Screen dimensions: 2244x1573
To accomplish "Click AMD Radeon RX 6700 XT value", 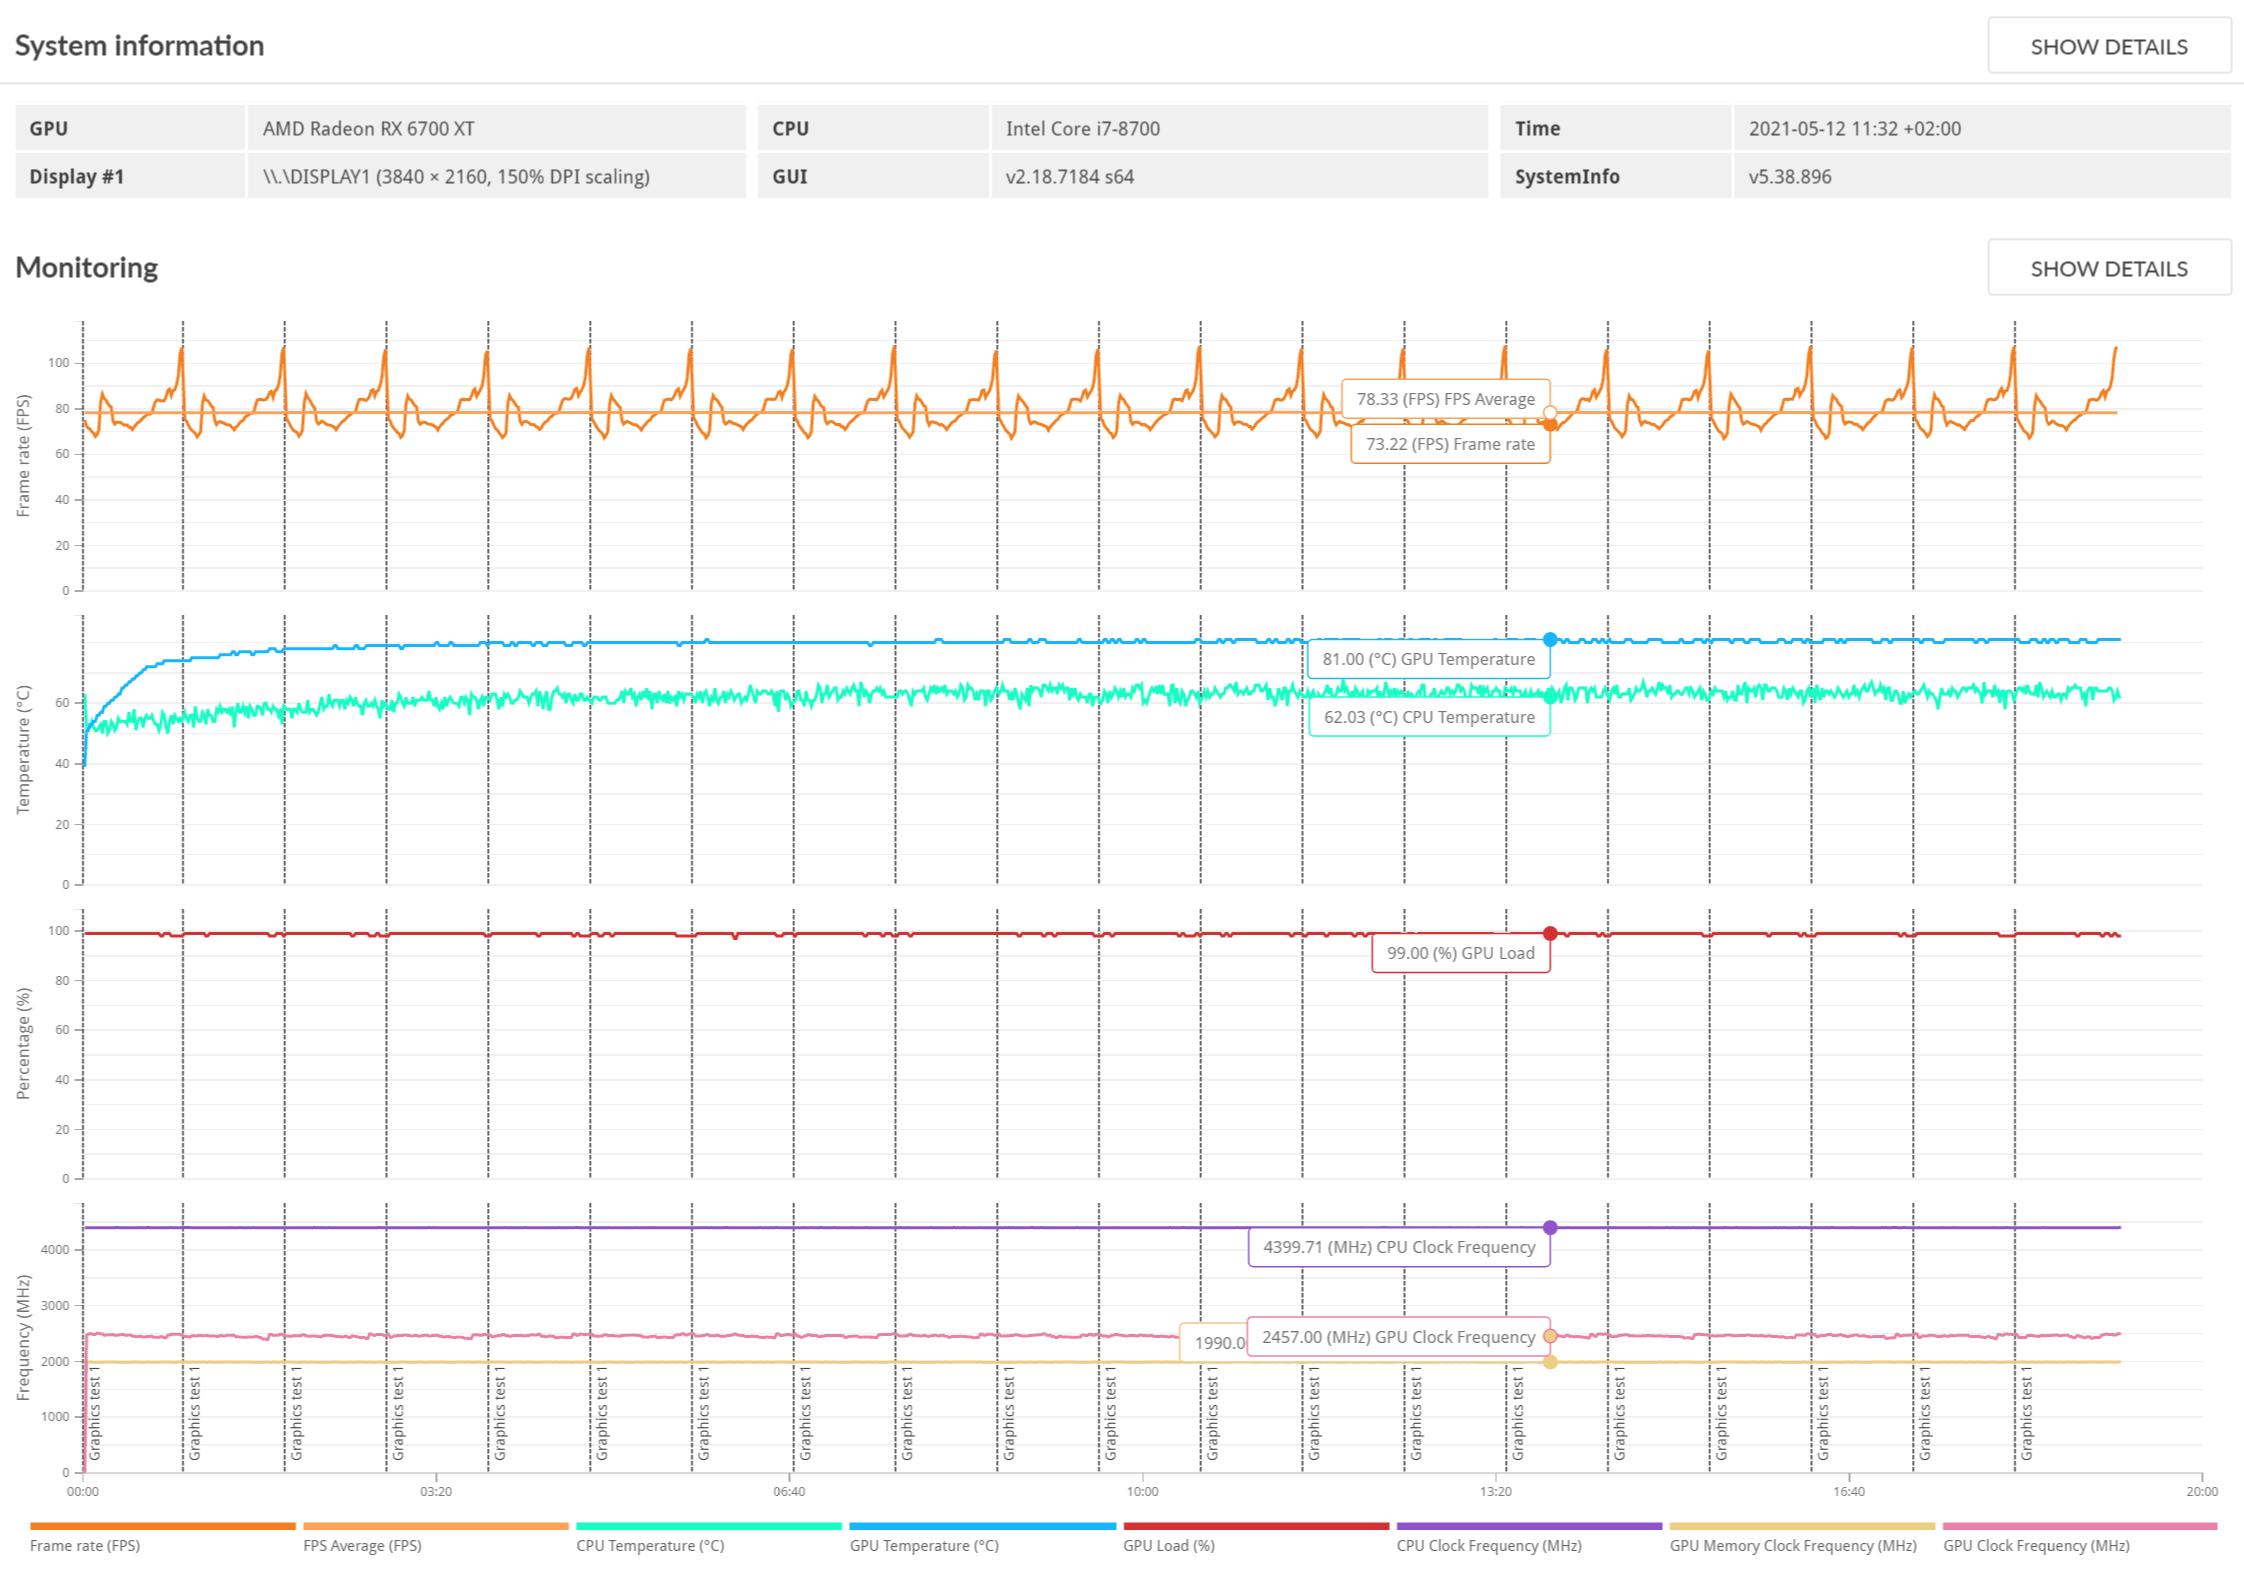I will coord(369,128).
